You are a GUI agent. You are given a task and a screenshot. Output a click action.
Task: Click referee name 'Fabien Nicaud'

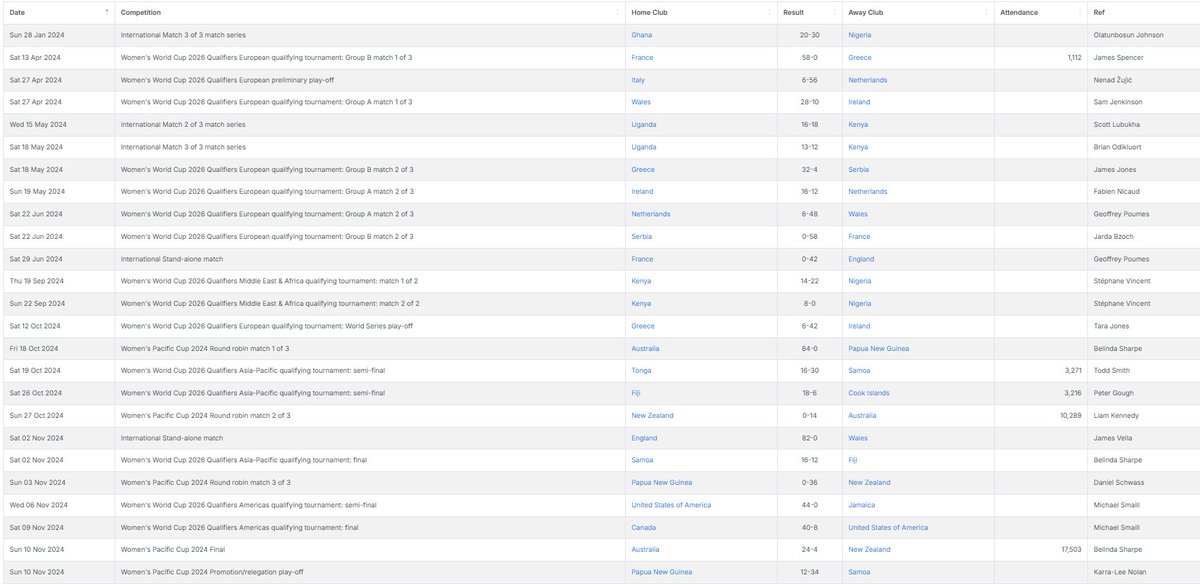pyautogui.click(x=1117, y=191)
